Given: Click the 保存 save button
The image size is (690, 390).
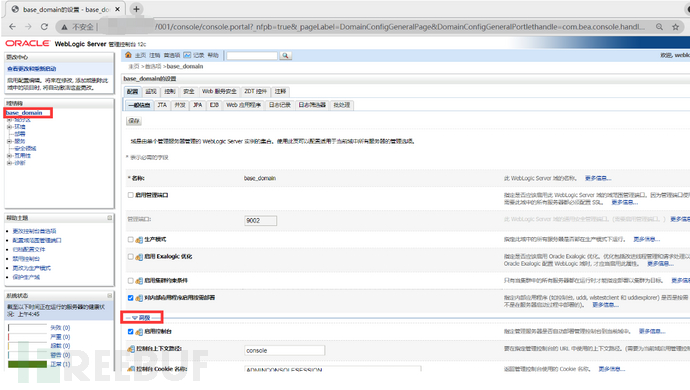Looking at the screenshot, I should coord(134,121).
